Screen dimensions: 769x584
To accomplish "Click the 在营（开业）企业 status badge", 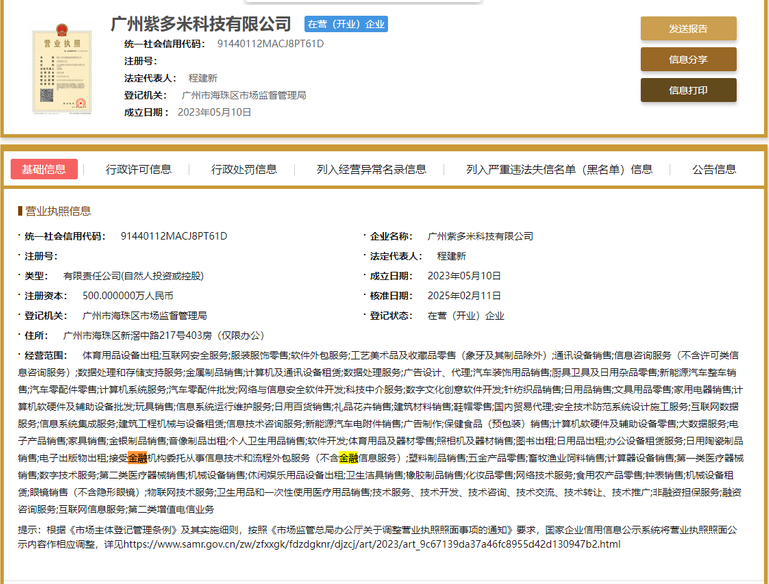I will click(x=346, y=24).
